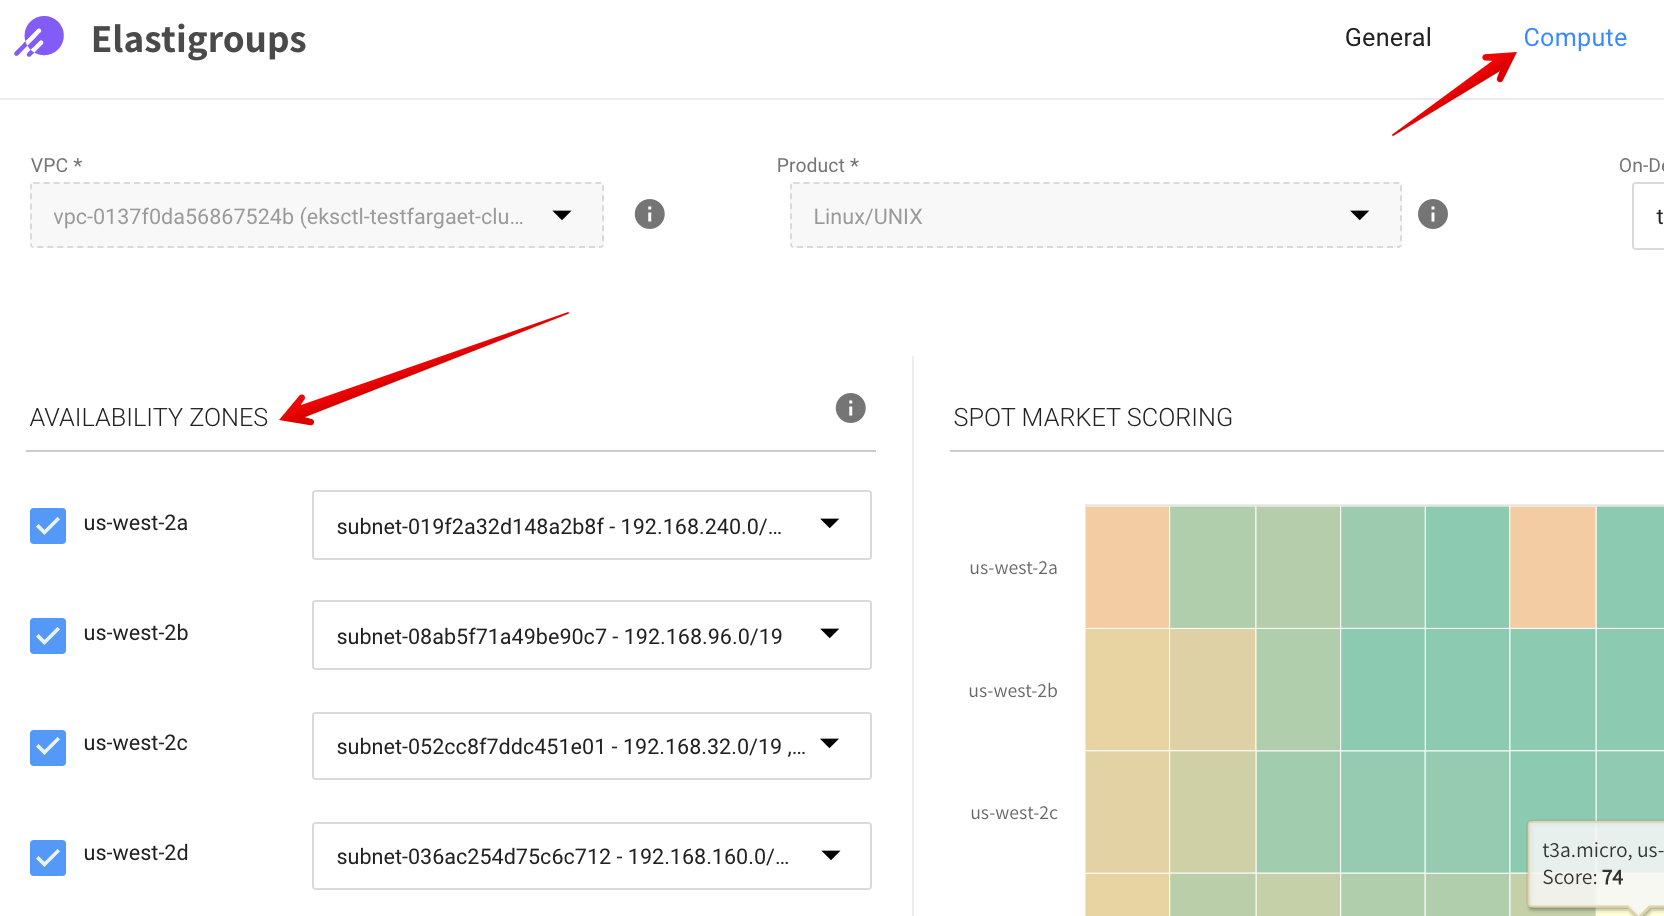The image size is (1664, 916).
Task: Expand the Product Linux/UNIX dropdown
Action: point(1095,215)
